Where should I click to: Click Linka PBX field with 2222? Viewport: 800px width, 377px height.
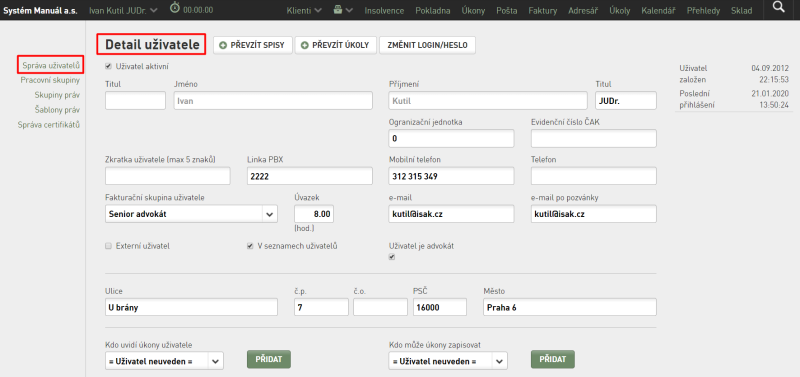tap(310, 176)
